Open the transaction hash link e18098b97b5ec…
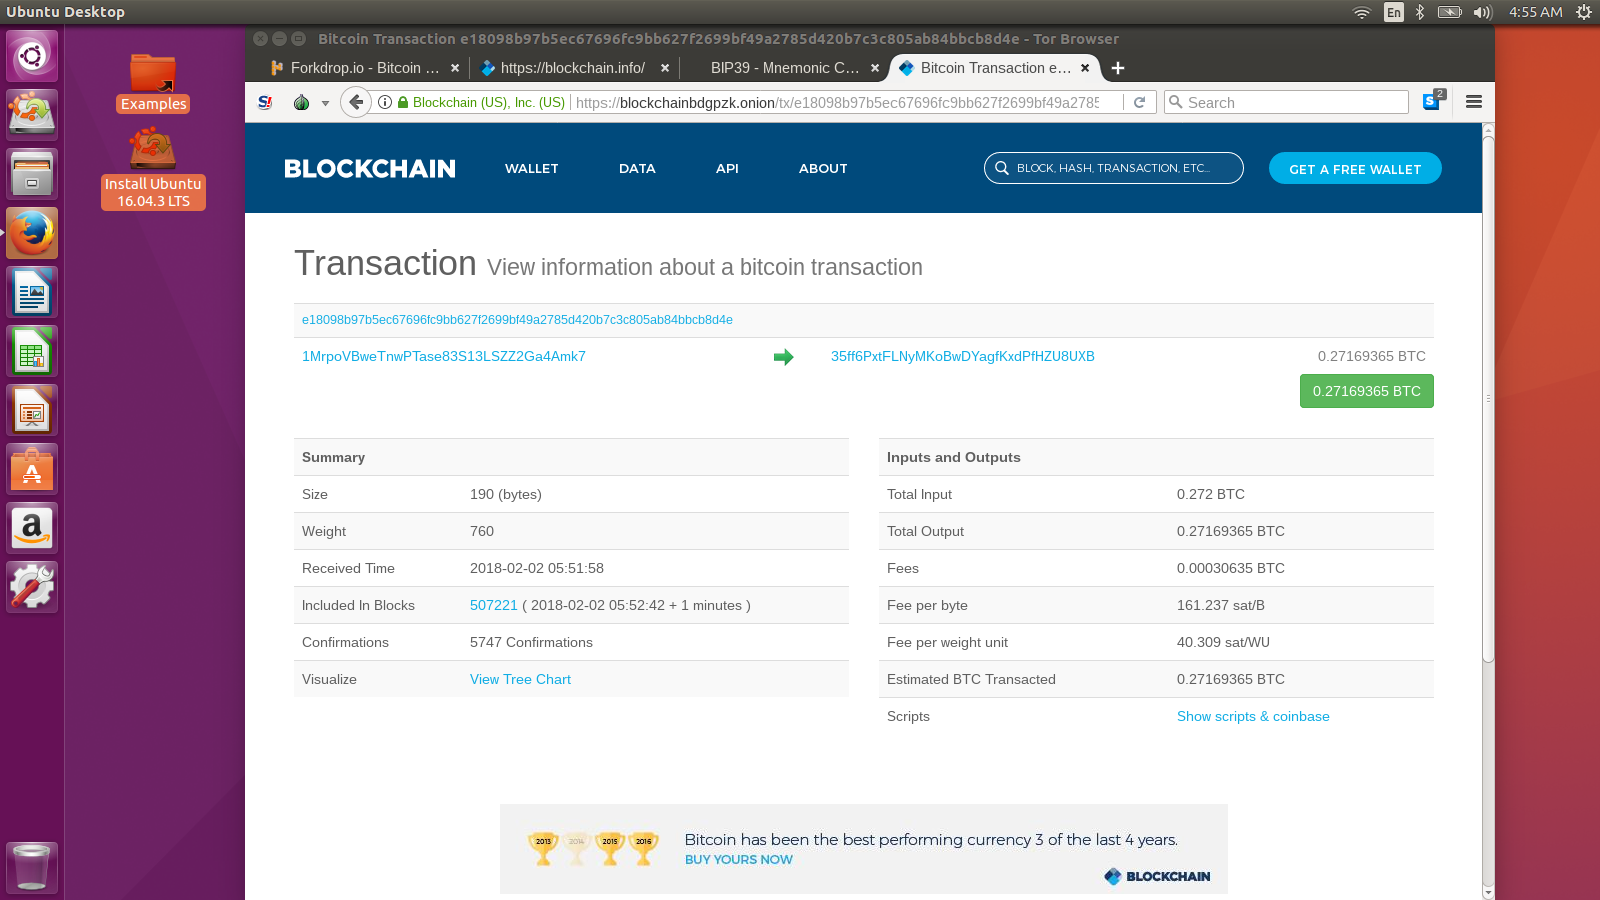 click(517, 320)
